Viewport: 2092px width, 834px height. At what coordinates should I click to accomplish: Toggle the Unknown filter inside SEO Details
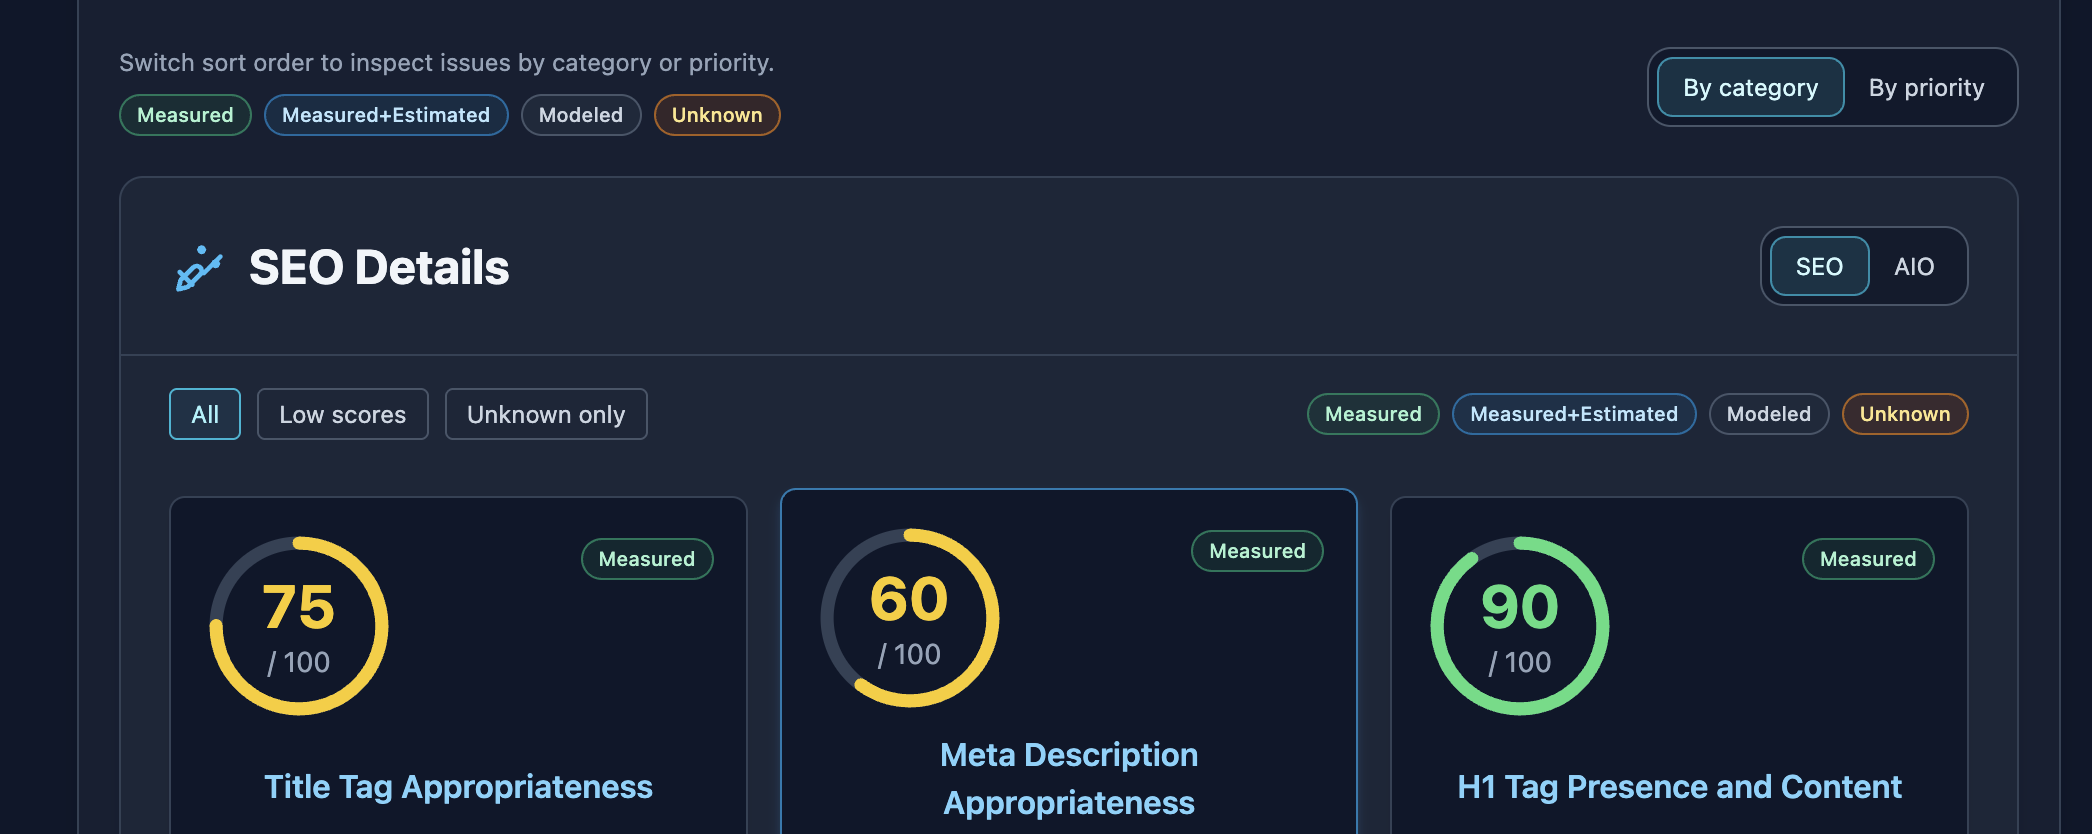coord(1904,413)
